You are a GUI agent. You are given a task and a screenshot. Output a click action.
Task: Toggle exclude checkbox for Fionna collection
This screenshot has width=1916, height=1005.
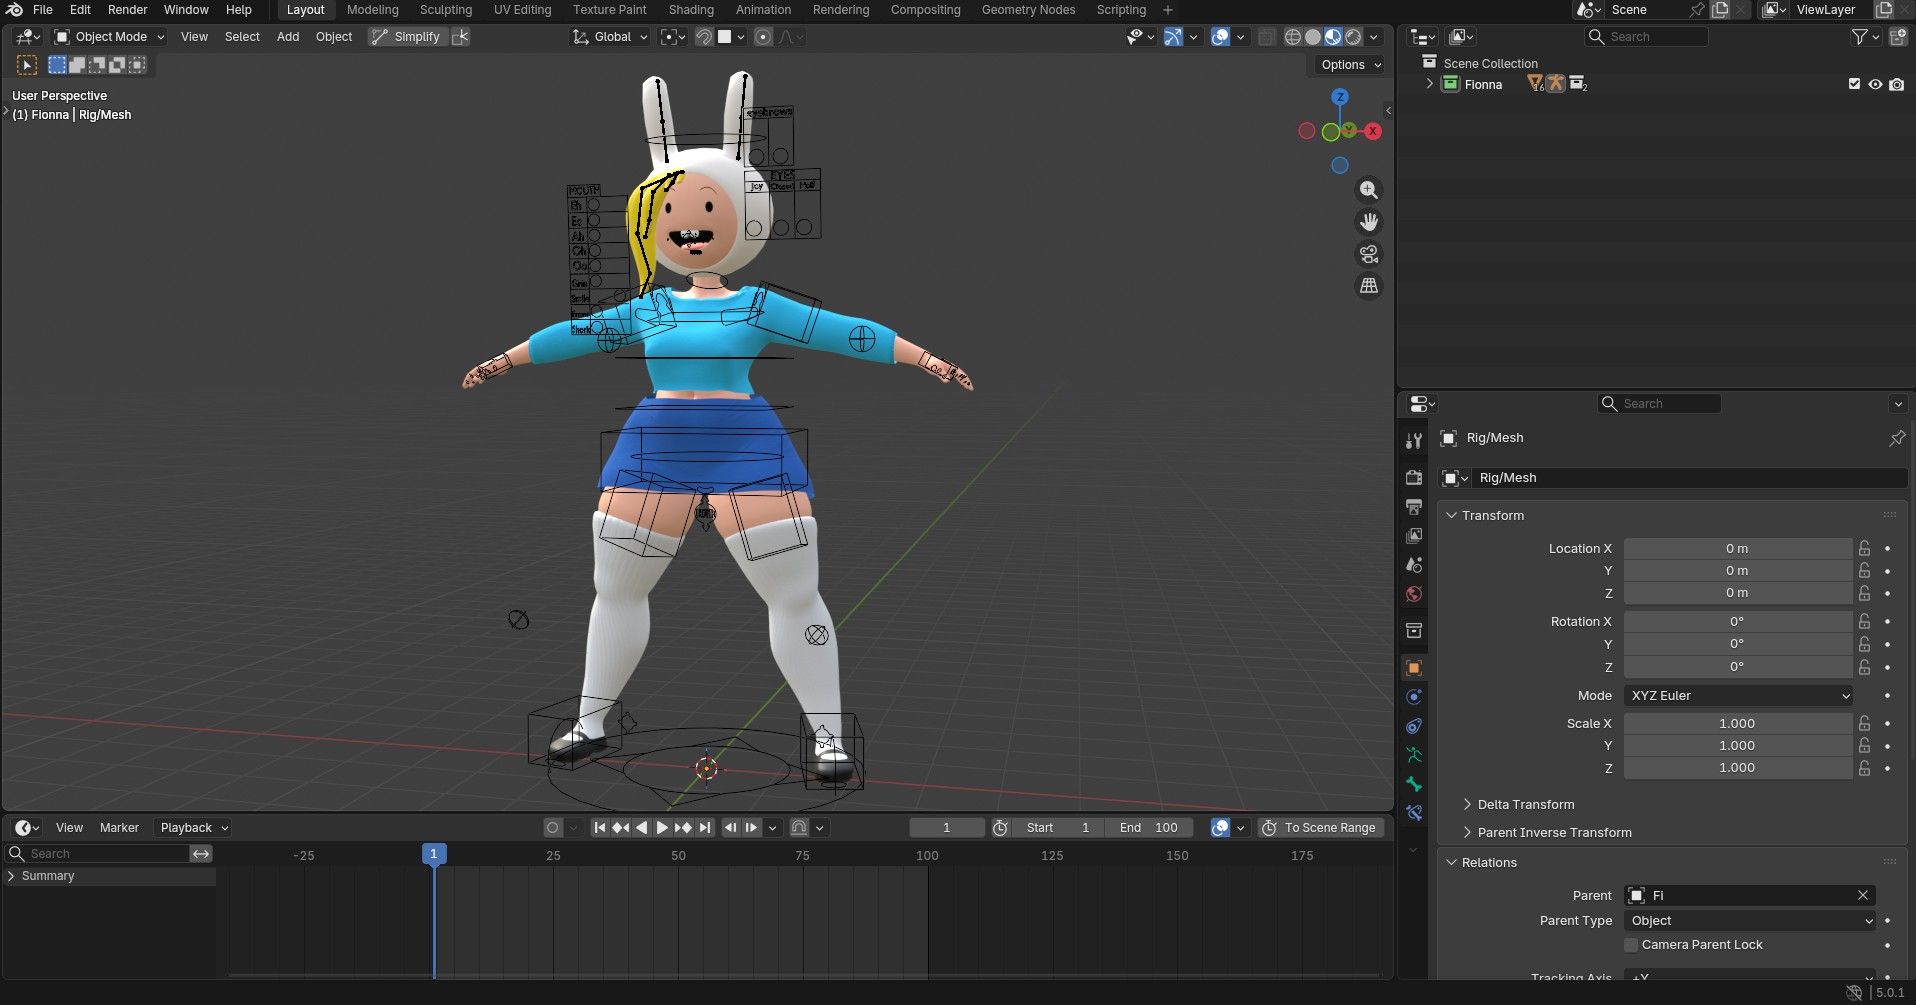point(1855,85)
